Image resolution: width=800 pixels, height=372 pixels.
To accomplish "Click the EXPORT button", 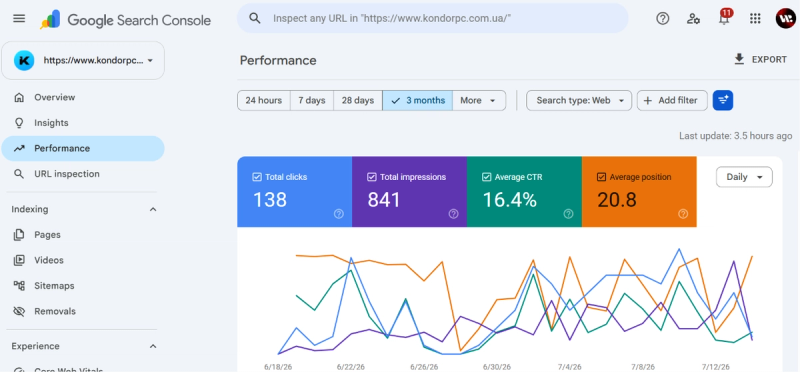I will [x=760, y=59].
